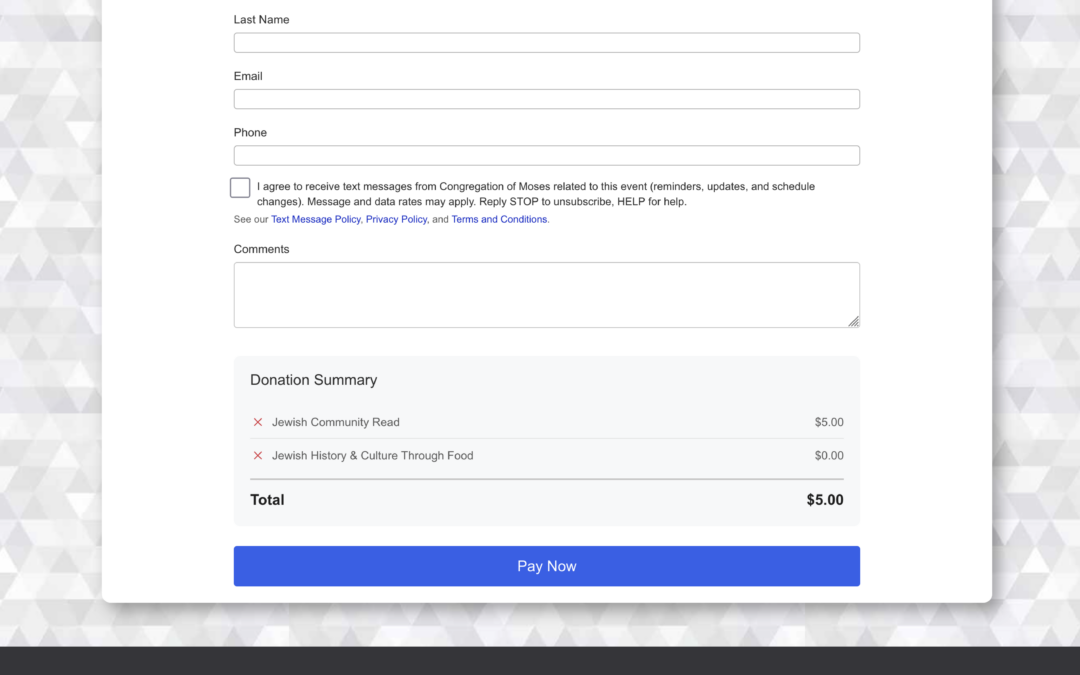Select the Phone number input field
Image resolution: width=1080 pixels, height=675 pixels.
coord(546,156)
